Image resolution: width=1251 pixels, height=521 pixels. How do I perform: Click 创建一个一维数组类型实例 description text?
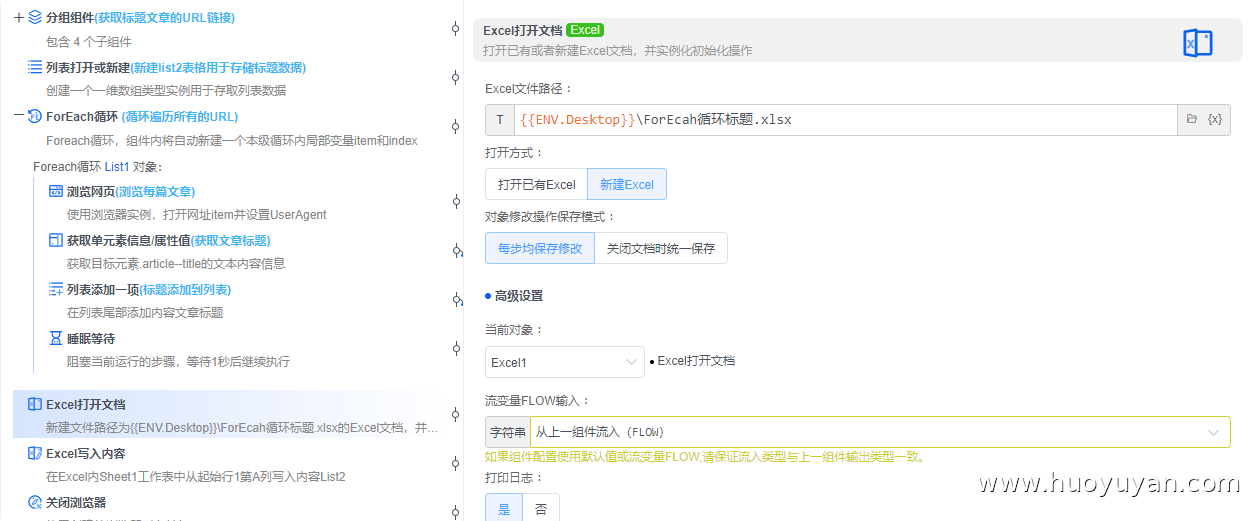point(166,91)
